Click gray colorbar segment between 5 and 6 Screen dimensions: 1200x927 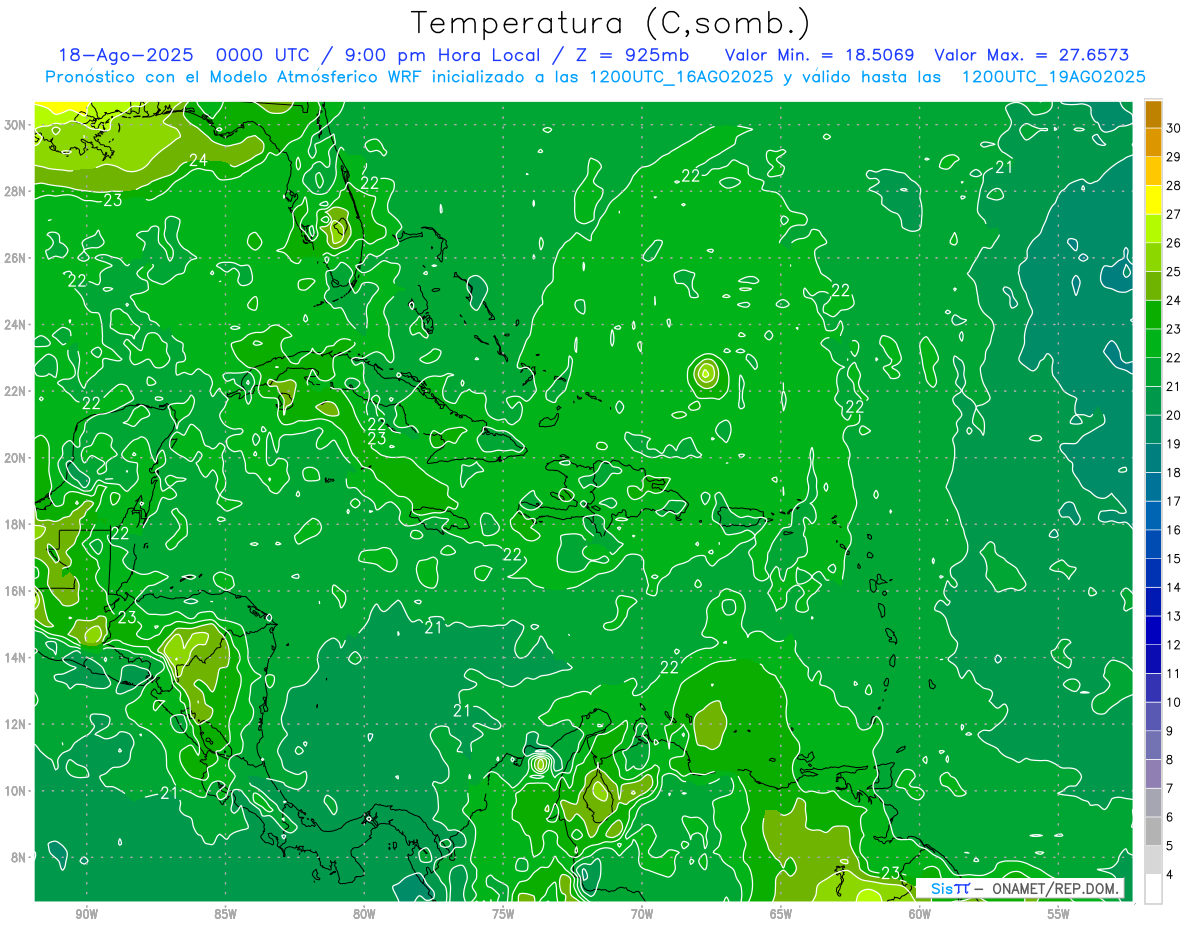coord(1153,831)
